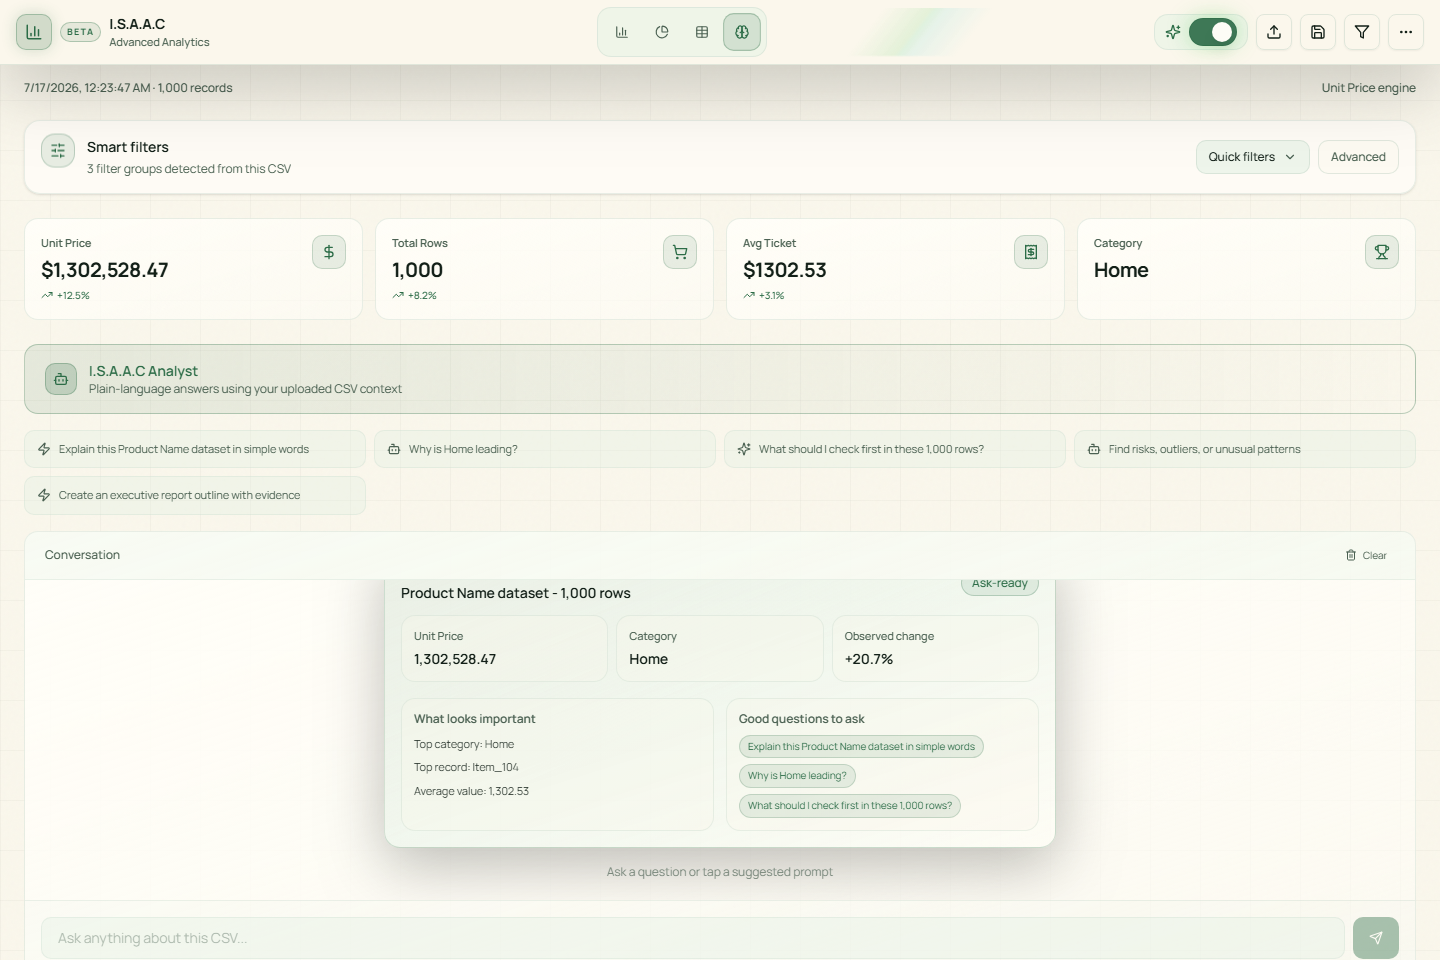
Task: Click the +12.5% Unit Price trend
Action: (x=65, y=296)
